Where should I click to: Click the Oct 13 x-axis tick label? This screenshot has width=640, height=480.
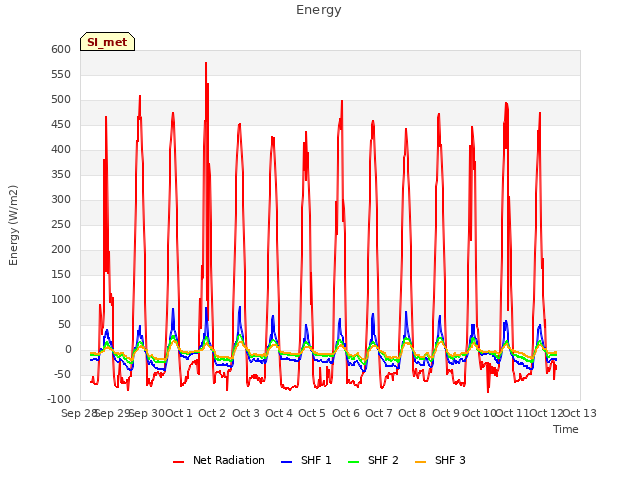tap(580, 413)
